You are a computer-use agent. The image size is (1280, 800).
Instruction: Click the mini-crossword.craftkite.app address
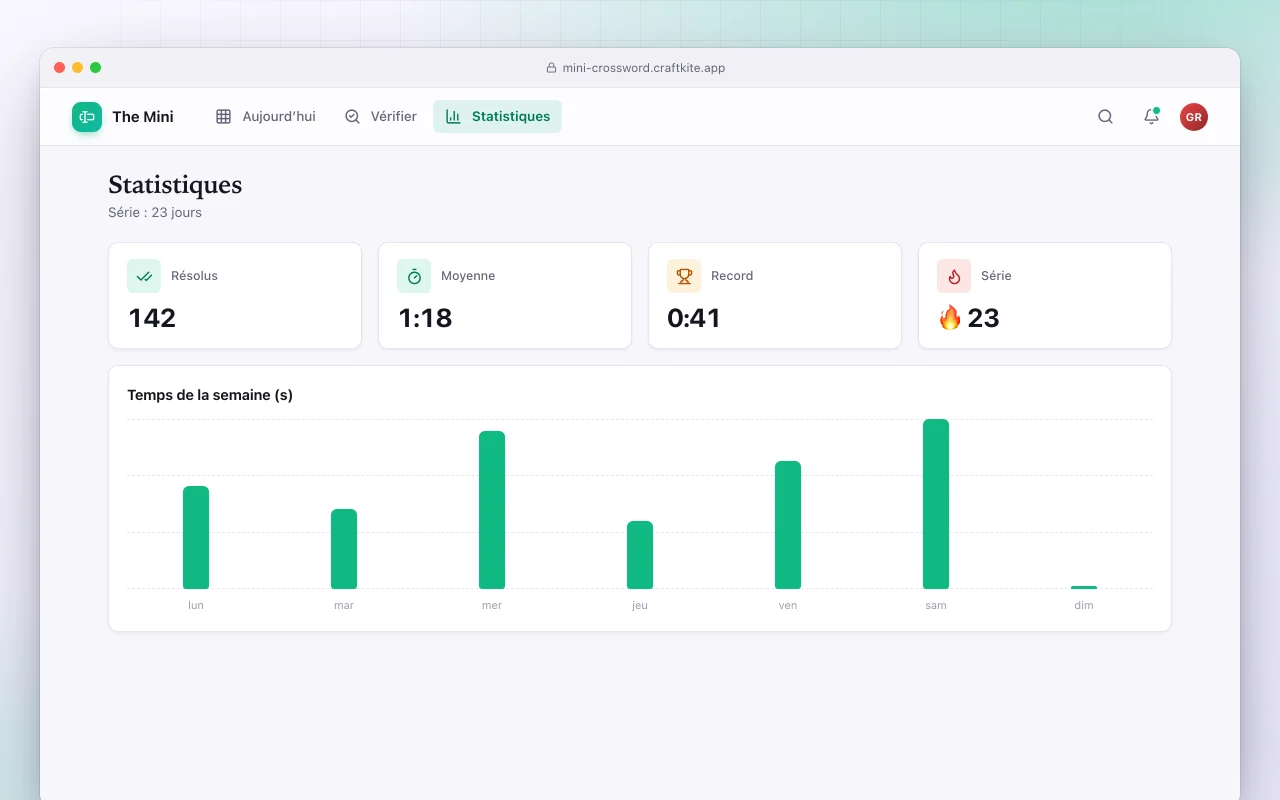point(644,68)
